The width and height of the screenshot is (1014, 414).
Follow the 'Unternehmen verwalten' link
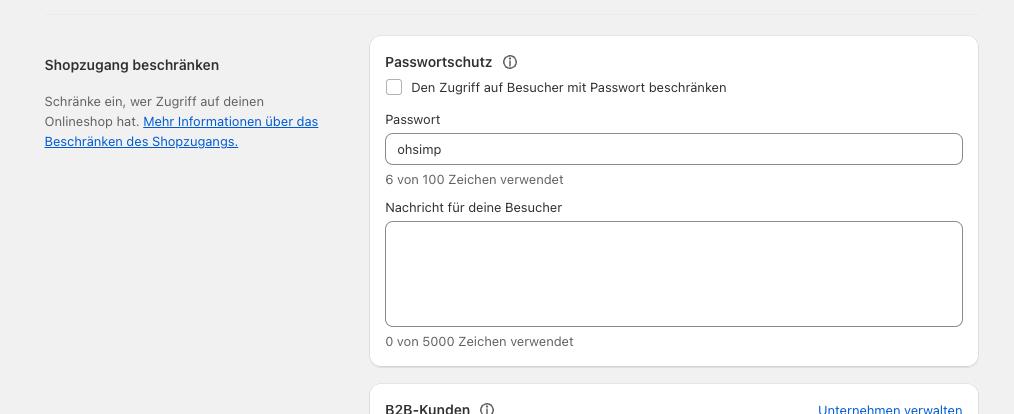(x=890, y=410)
